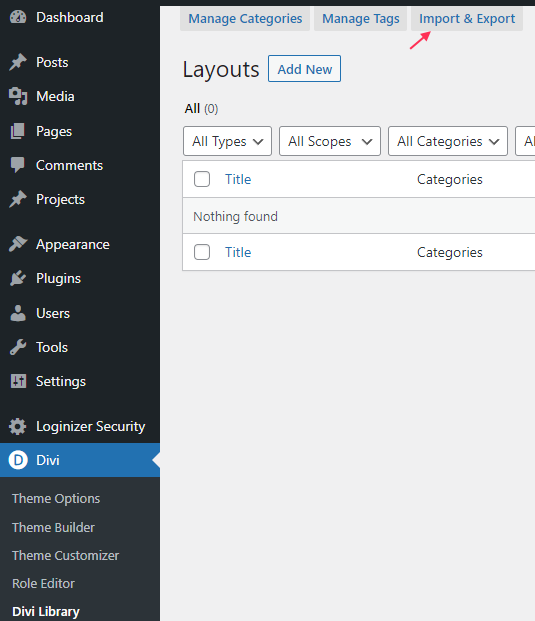Click the Pages stacked-sheets icon
535x621 pixels.
(18, 131)
